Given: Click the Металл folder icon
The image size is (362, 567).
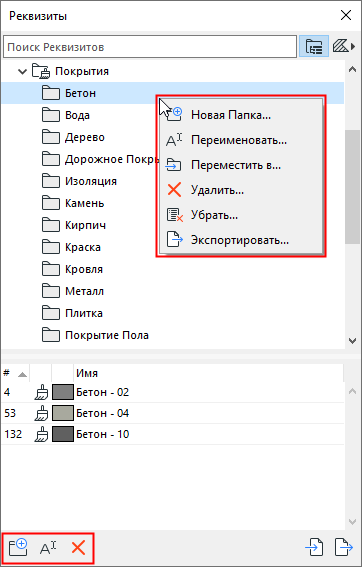Looking at the screenshot, I should tap(51, 291).
